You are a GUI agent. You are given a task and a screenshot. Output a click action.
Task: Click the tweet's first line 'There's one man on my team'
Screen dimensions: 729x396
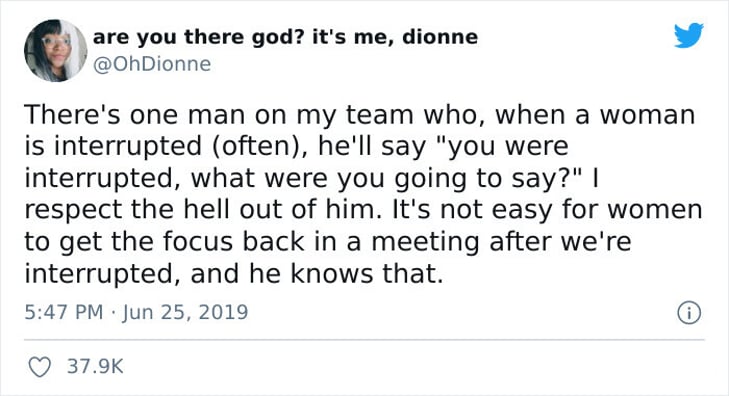pos(219,115)
